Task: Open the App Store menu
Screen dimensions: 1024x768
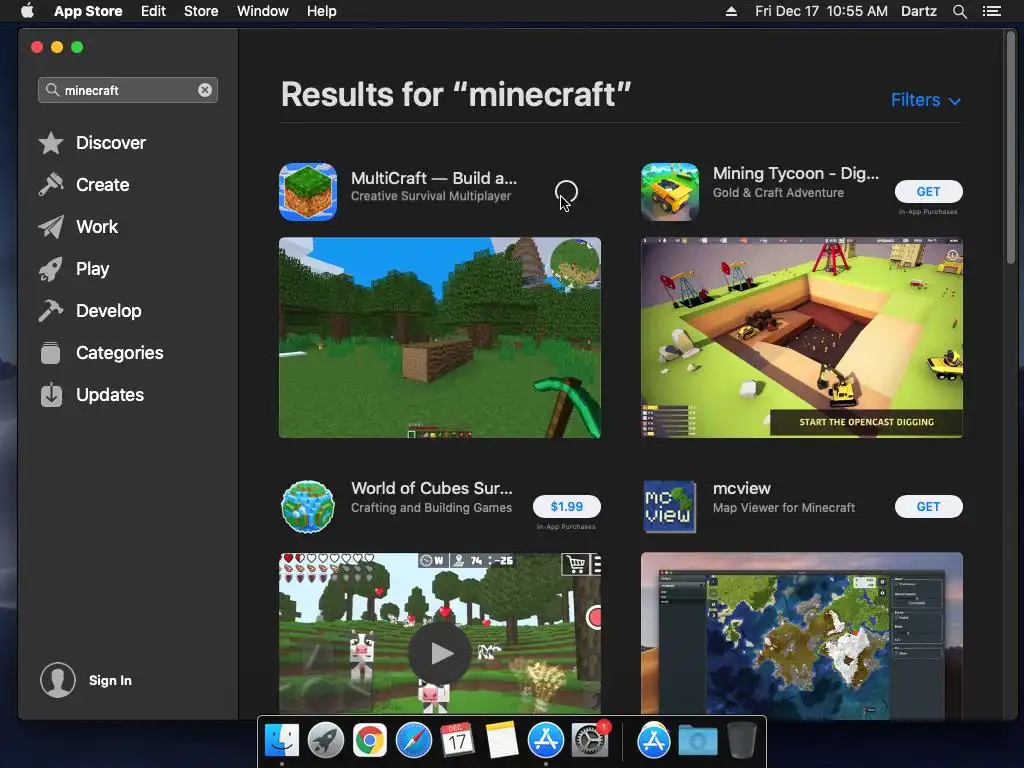Action: point(88,11)
